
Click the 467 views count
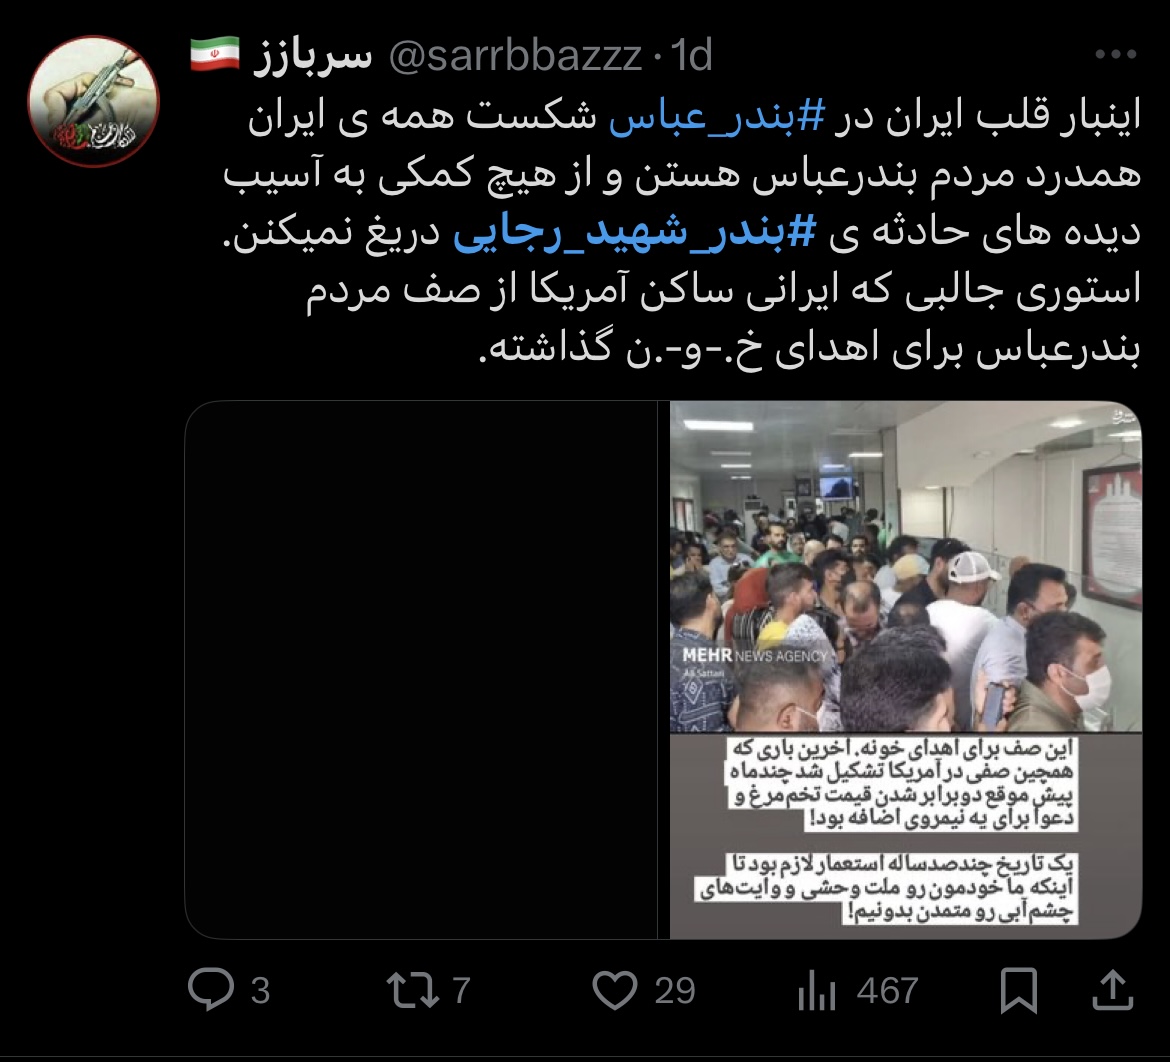[887, 991]
